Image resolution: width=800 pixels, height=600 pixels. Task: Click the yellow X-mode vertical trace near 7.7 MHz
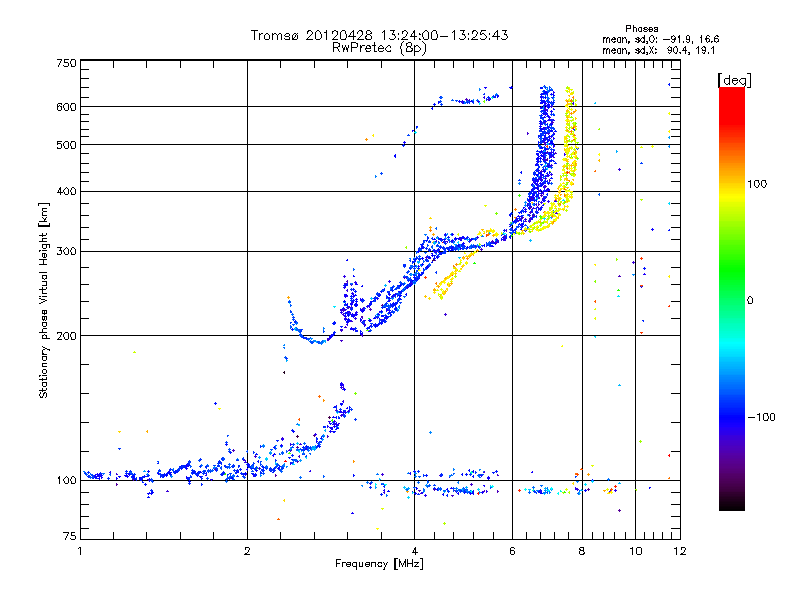(570, 143)
